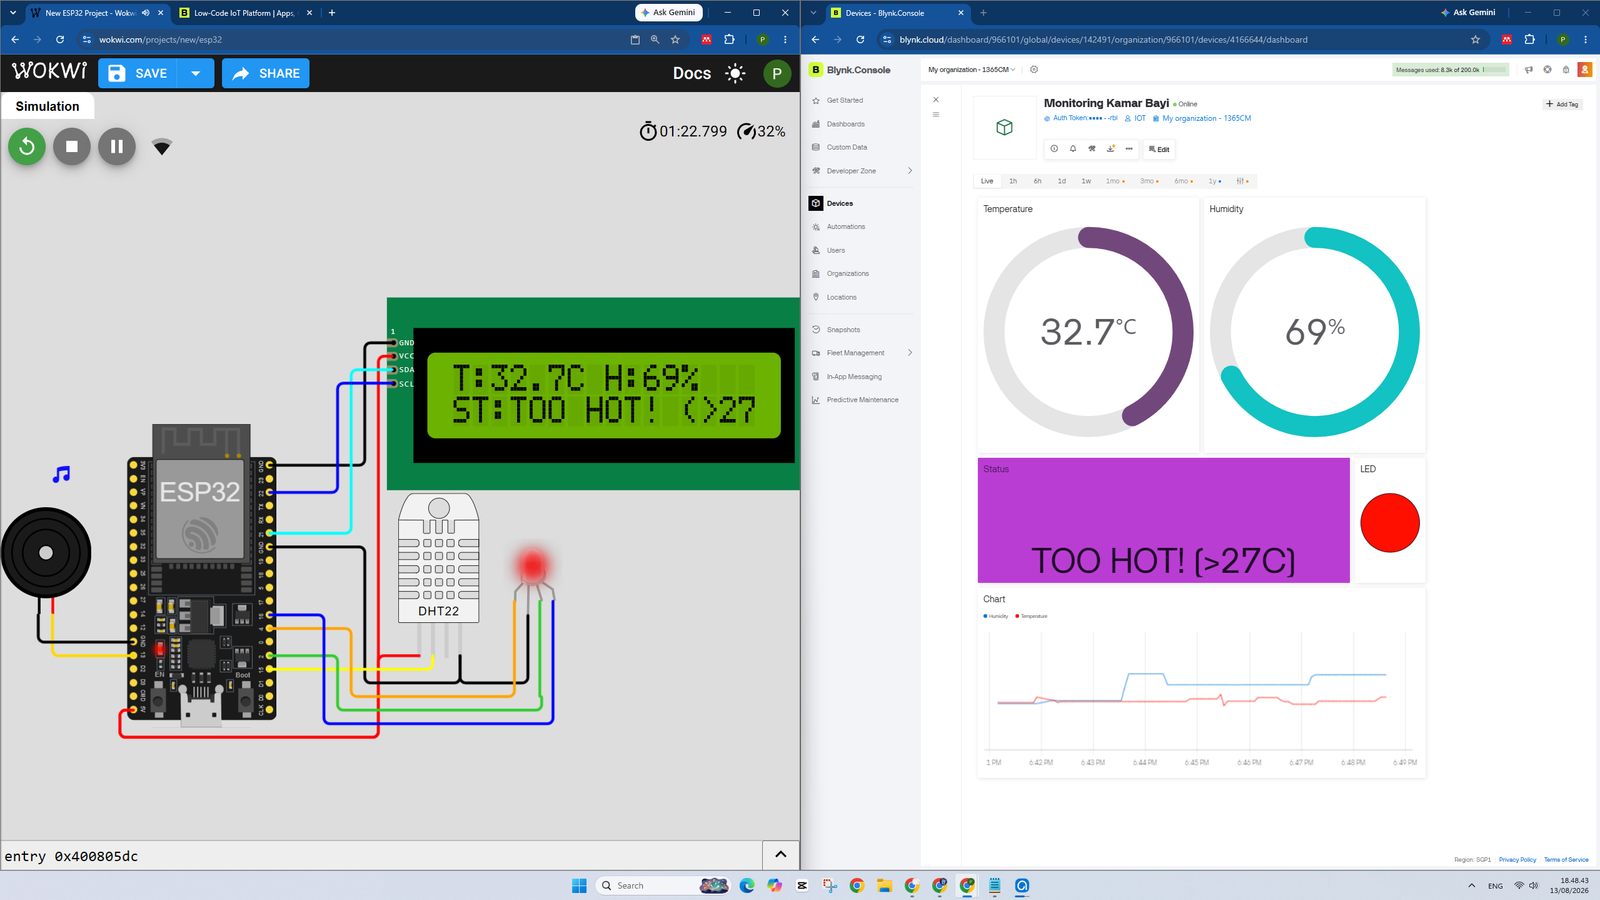Select the 6h time range tab
This screenshot has height=900, width=1600.
[1037, 181]
